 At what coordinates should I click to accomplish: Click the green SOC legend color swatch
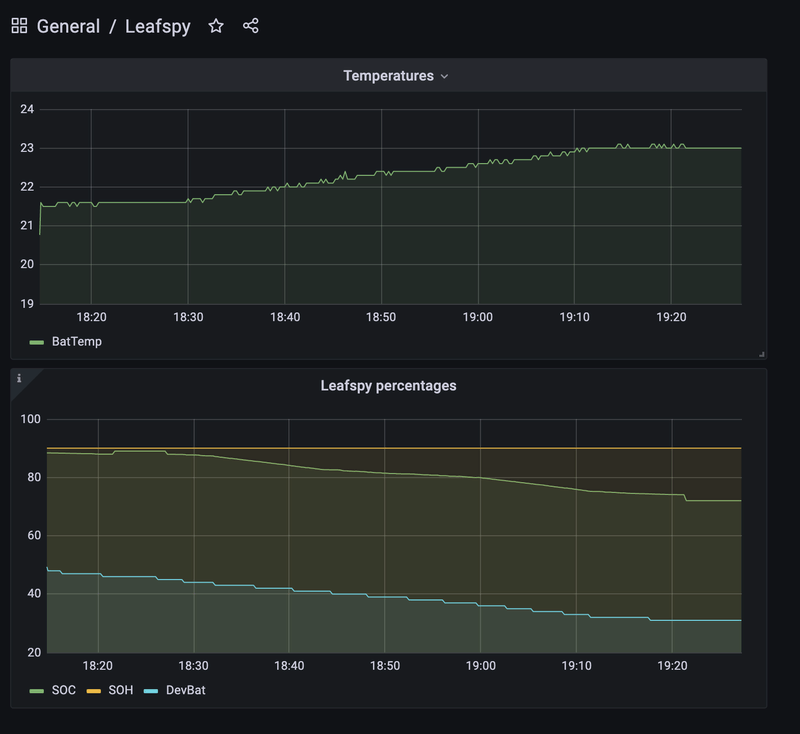coord(37,690)
